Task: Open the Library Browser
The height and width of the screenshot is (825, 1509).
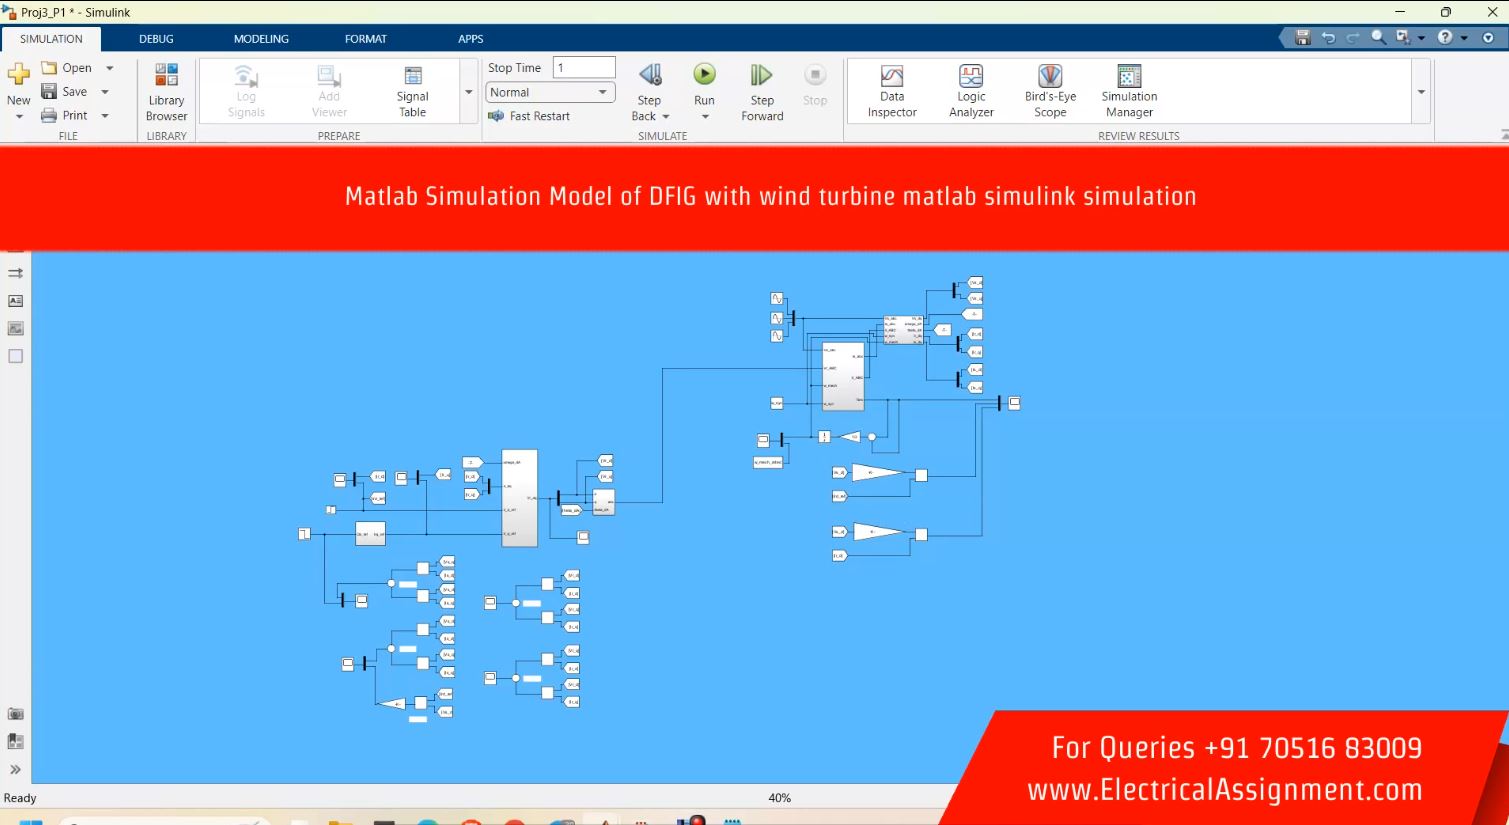Action: point(166,92)
